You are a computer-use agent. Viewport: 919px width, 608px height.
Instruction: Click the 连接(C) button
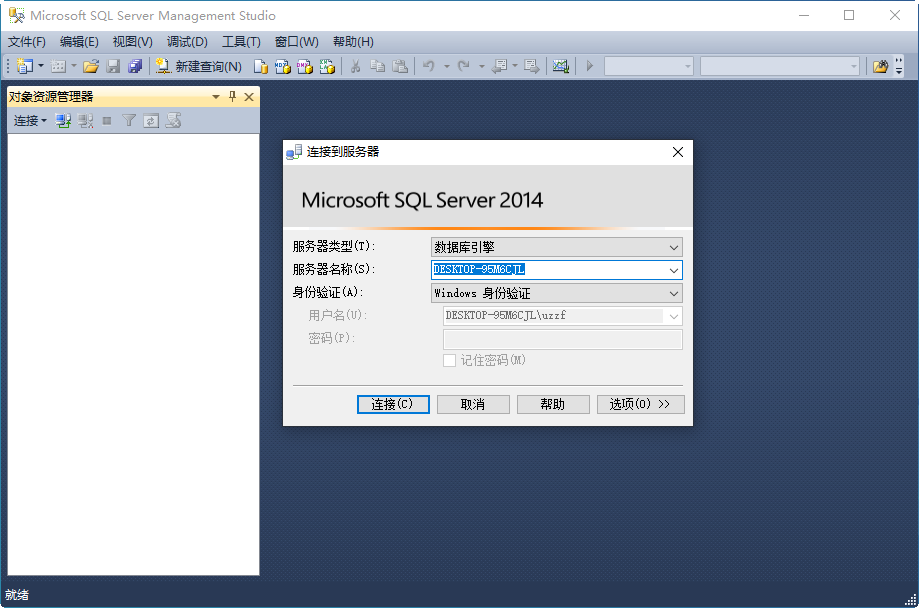pyautogui.click(x=393, y=404)
